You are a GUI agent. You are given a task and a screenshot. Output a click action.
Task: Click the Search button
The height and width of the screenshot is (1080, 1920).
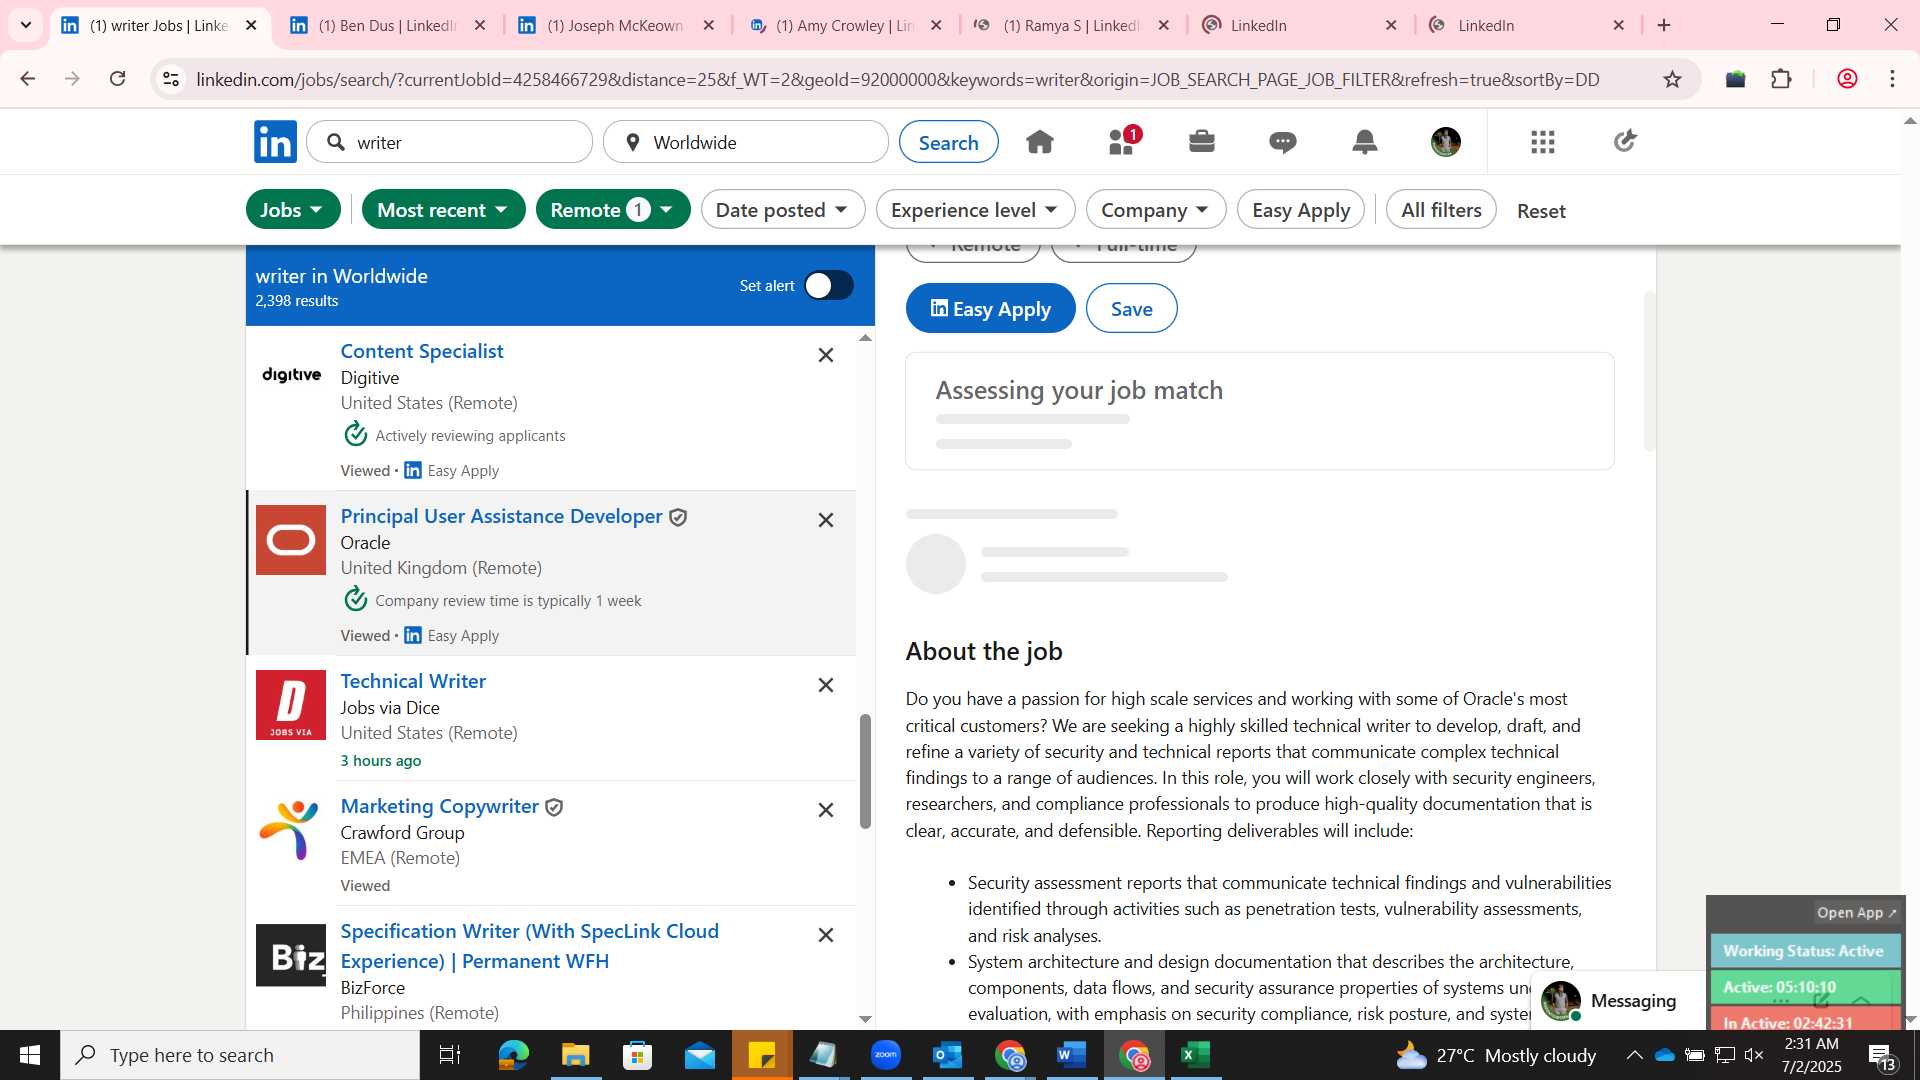[948, 142]
